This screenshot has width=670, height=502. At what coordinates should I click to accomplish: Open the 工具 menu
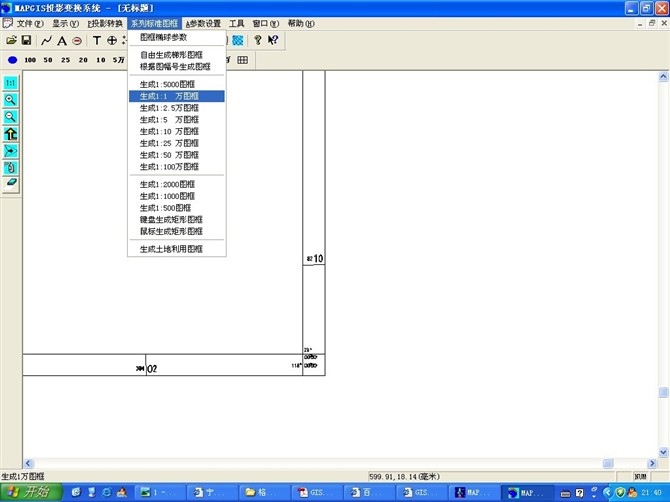point(236,23)
